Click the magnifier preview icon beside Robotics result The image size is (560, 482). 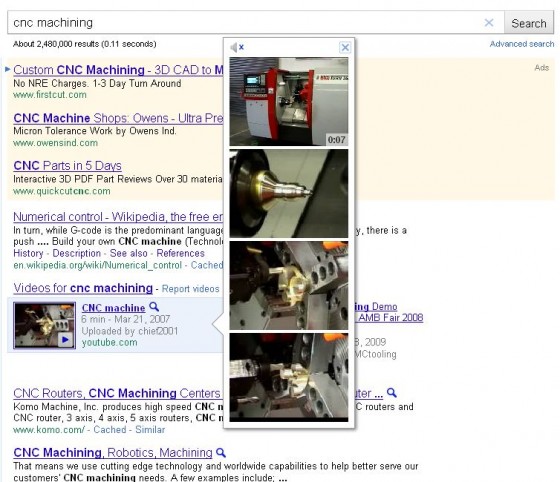pyautogui.click(x=221, y=453)
